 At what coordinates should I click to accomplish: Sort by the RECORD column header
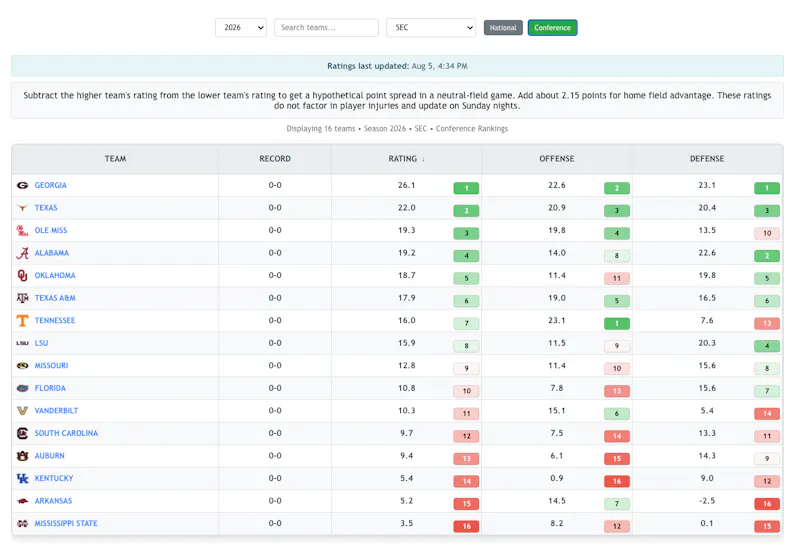coord(275,159)
